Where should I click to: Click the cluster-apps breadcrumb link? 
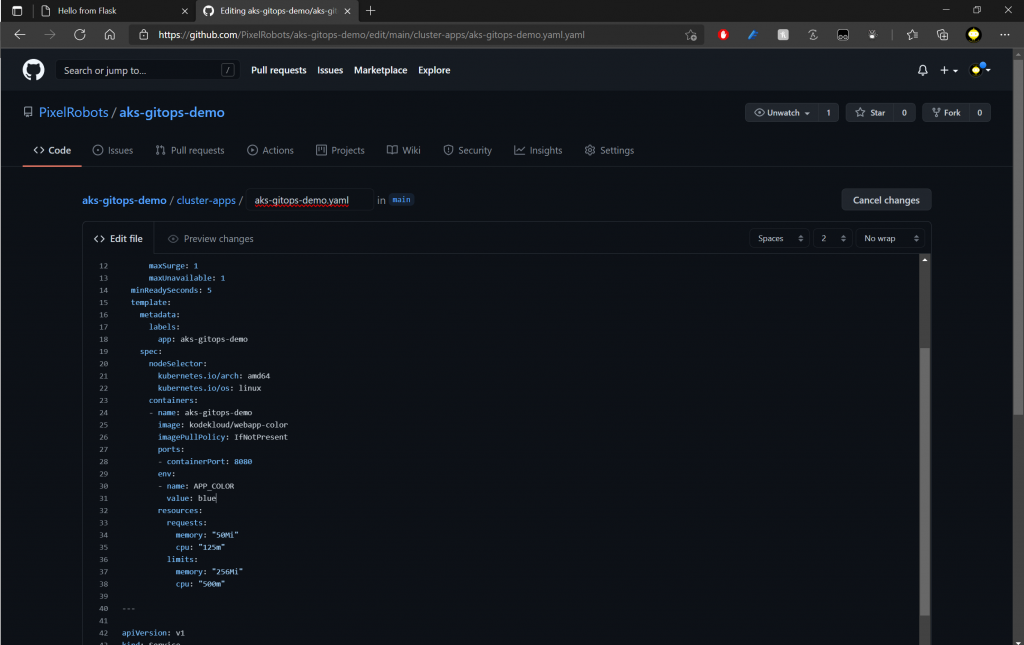coord(206,200)
